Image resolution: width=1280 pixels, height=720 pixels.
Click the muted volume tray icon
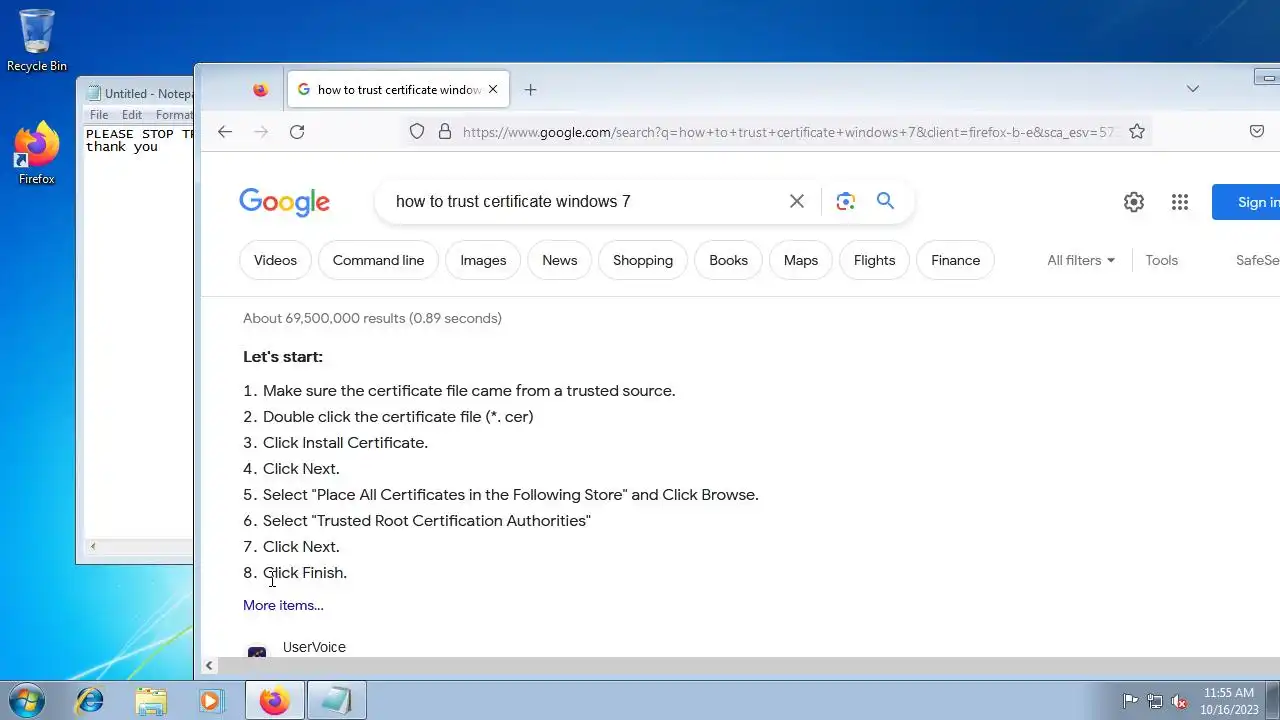coord(1180,701)
